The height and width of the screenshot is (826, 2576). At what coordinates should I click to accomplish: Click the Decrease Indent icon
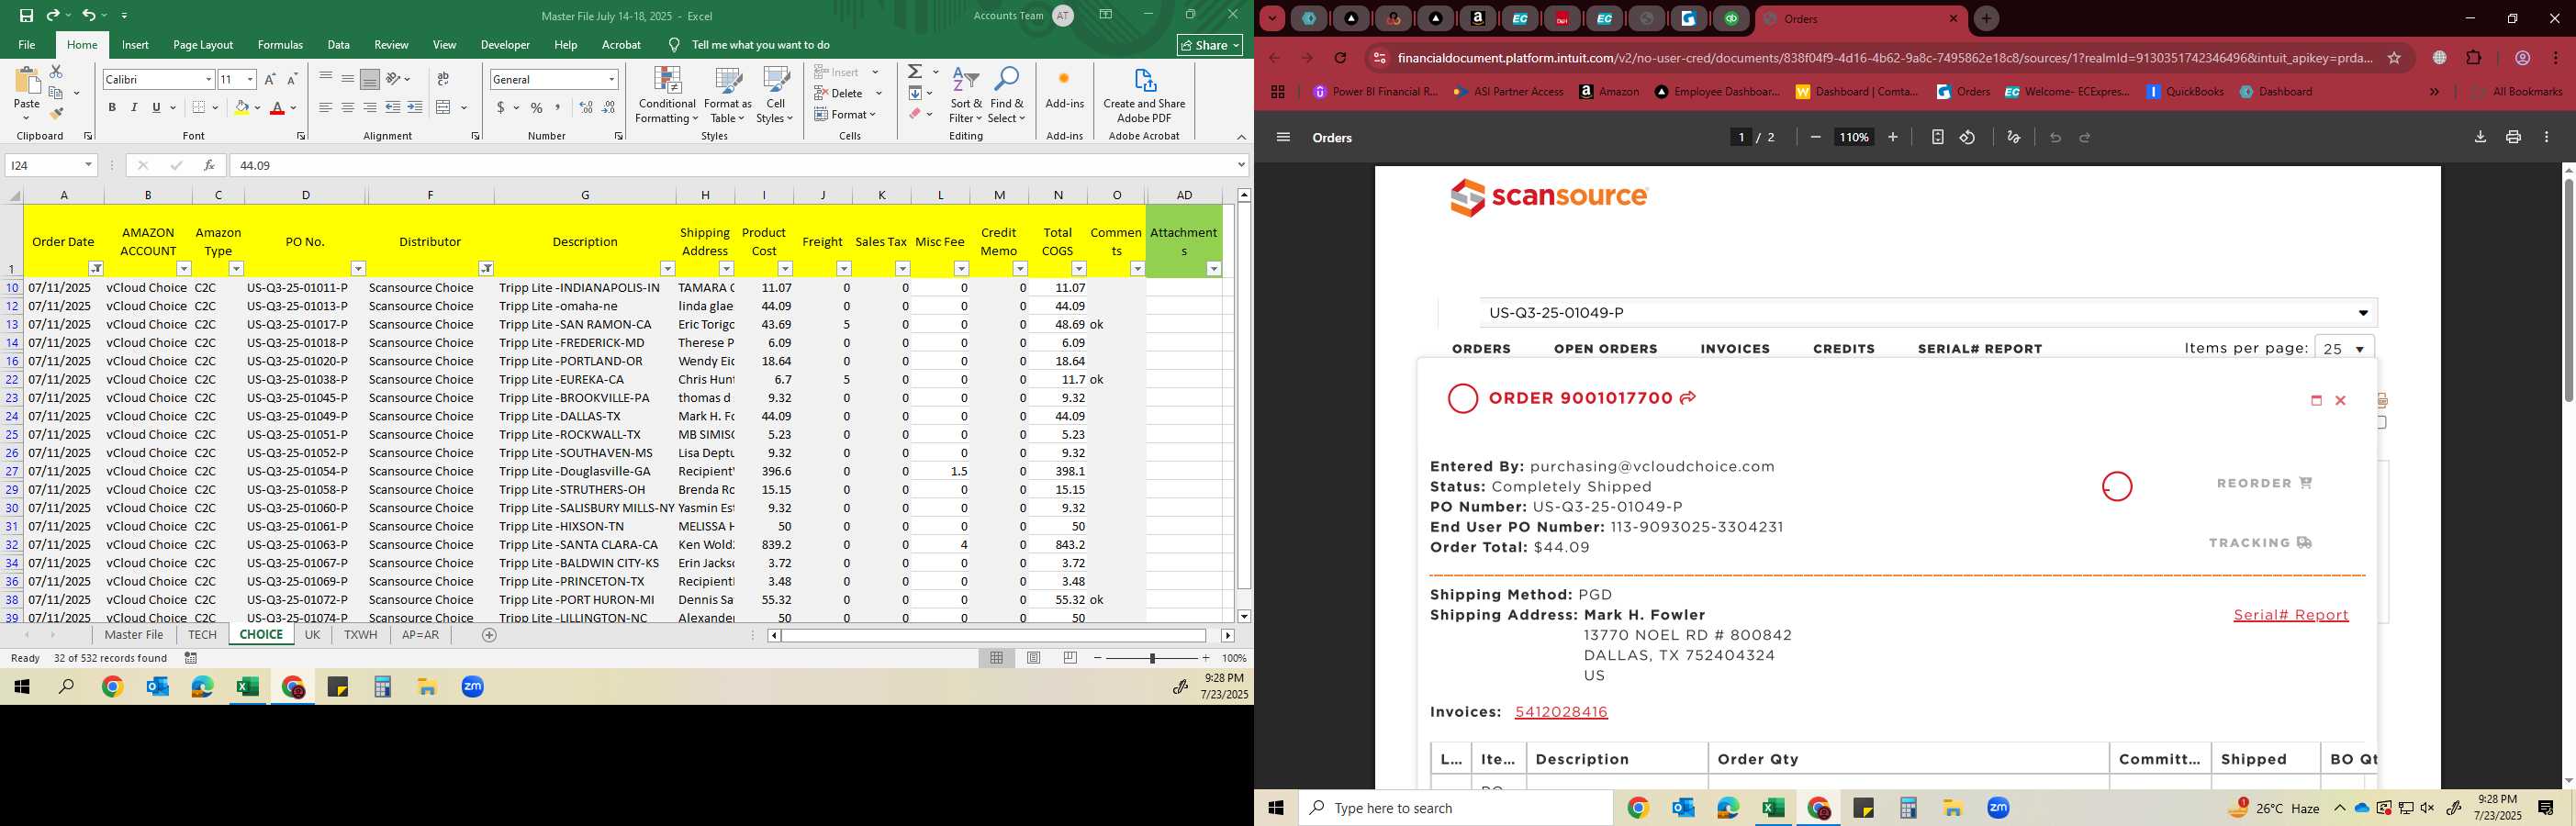(392, 107)
